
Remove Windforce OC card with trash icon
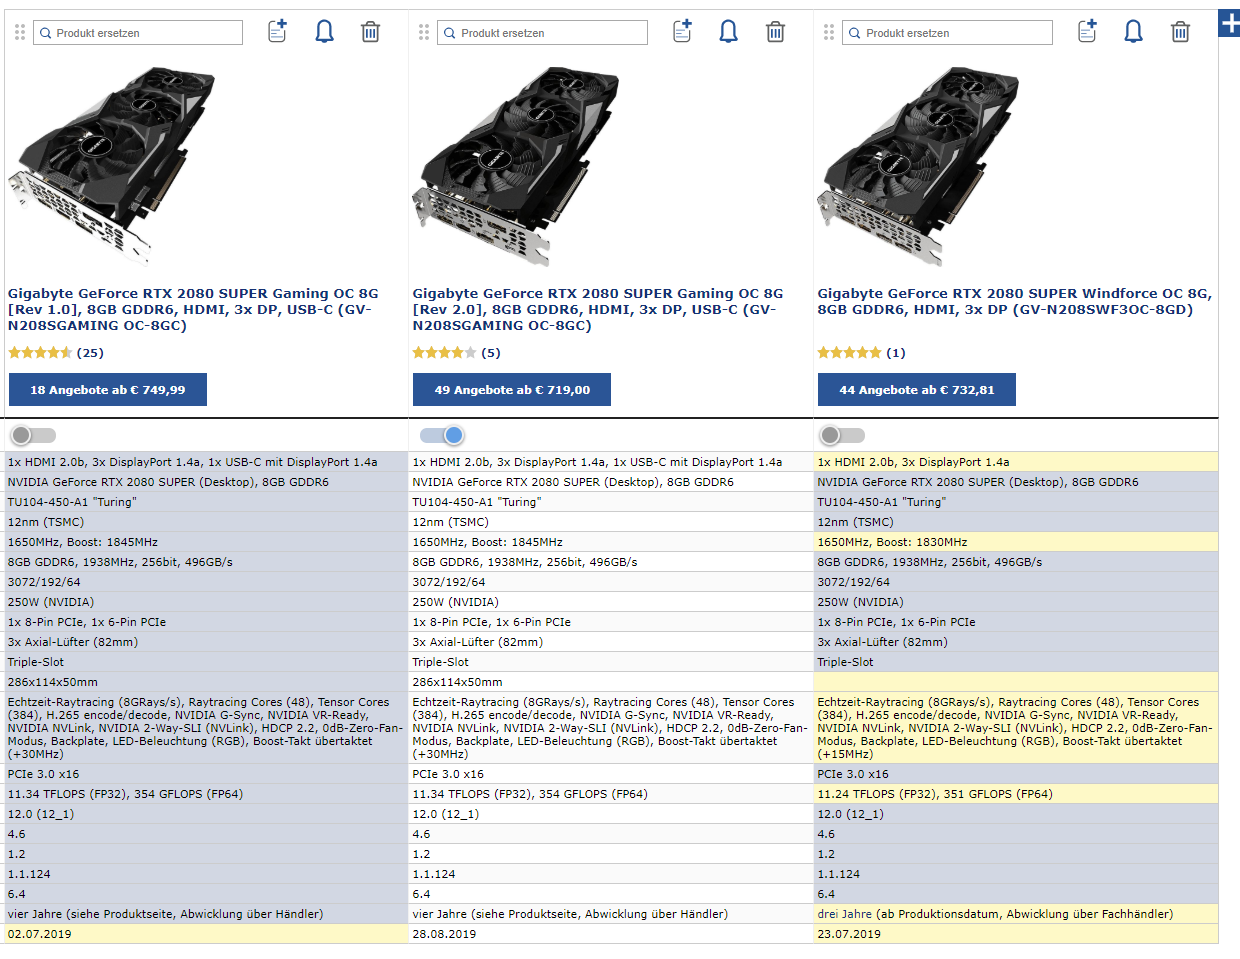[x=1180, y=32]
